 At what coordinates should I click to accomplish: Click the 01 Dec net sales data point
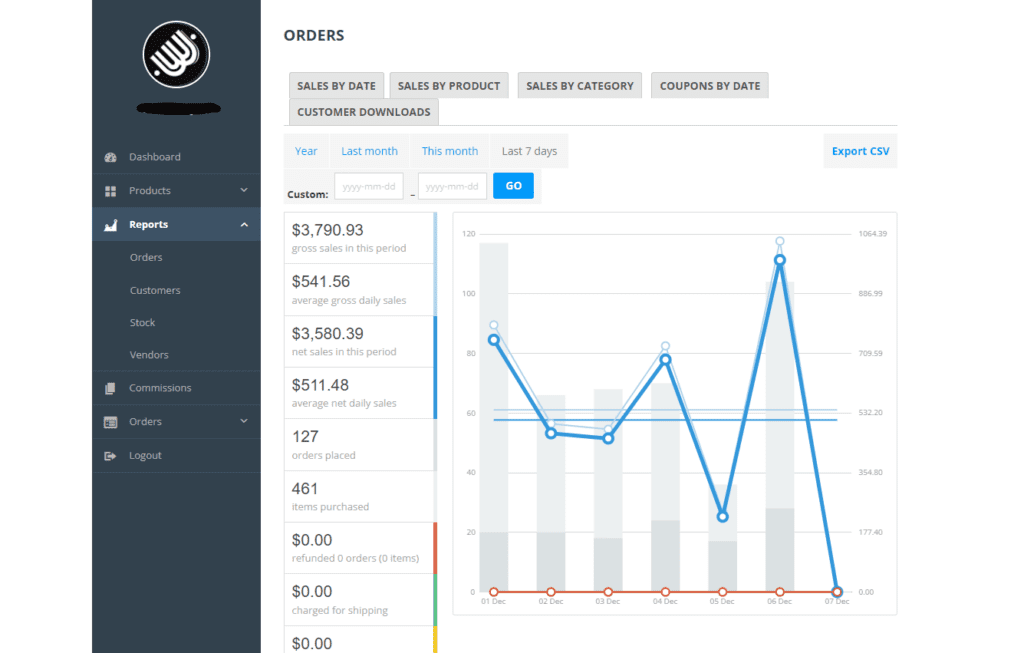pyautogui.click(x=494, y=340)
